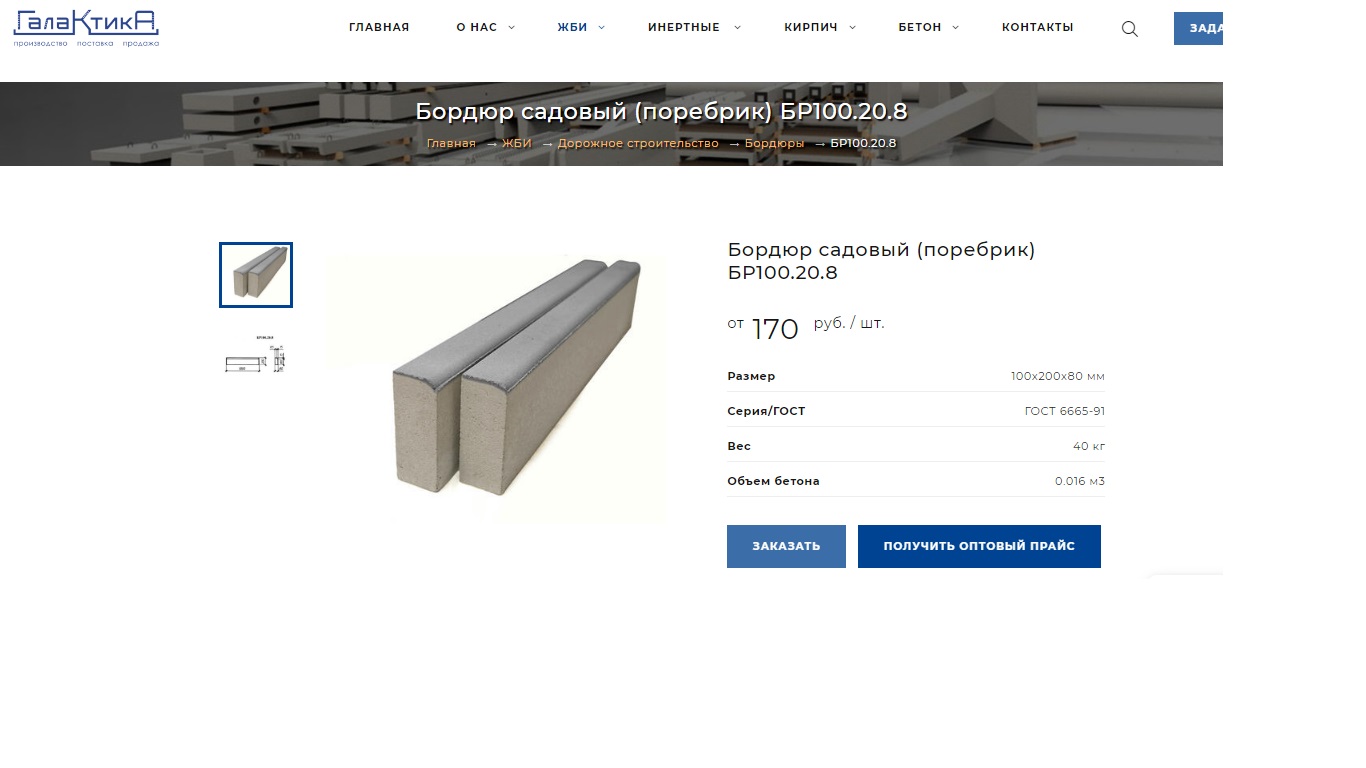Click the large curb product image
The width and height of the screenshot is (1366, 768).
(495, 388)
